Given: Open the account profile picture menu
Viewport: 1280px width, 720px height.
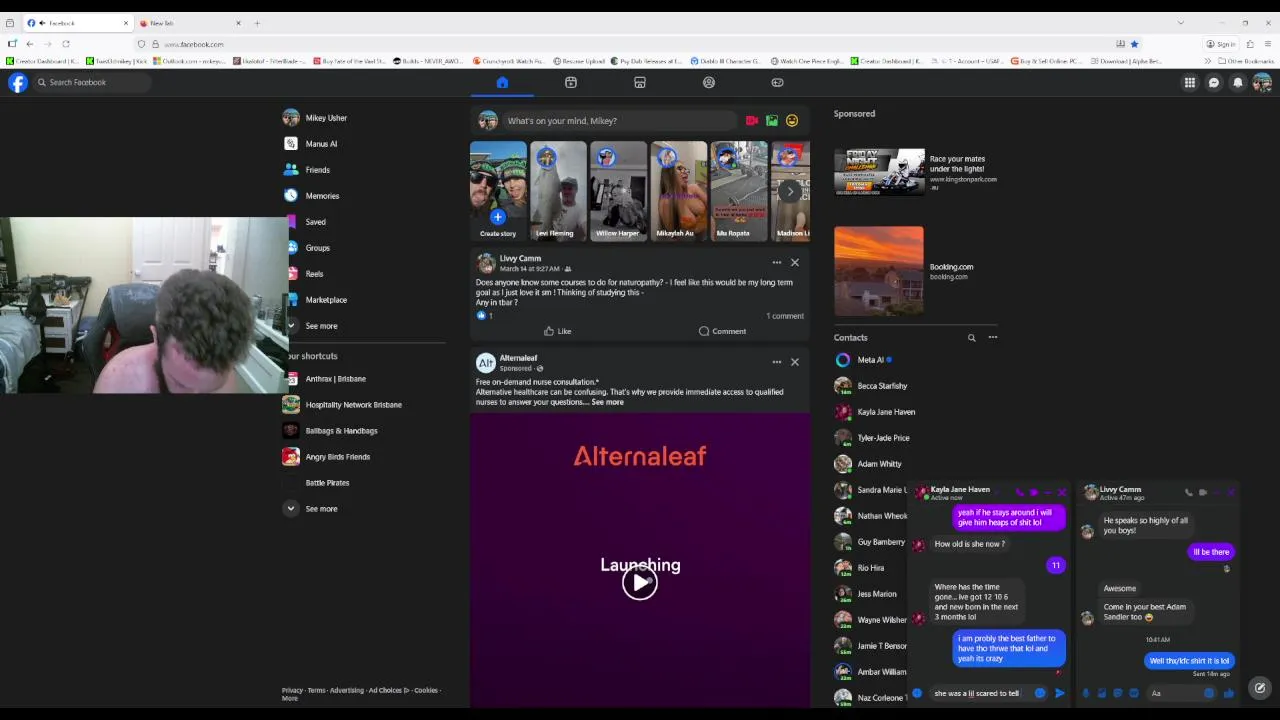Looking at the screenshot, I should (x=1262, y=83).
